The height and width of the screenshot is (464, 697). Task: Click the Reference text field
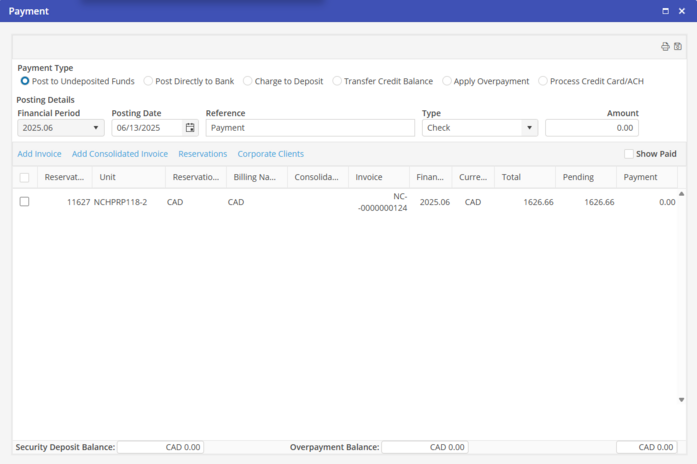[x=310, y=128]
